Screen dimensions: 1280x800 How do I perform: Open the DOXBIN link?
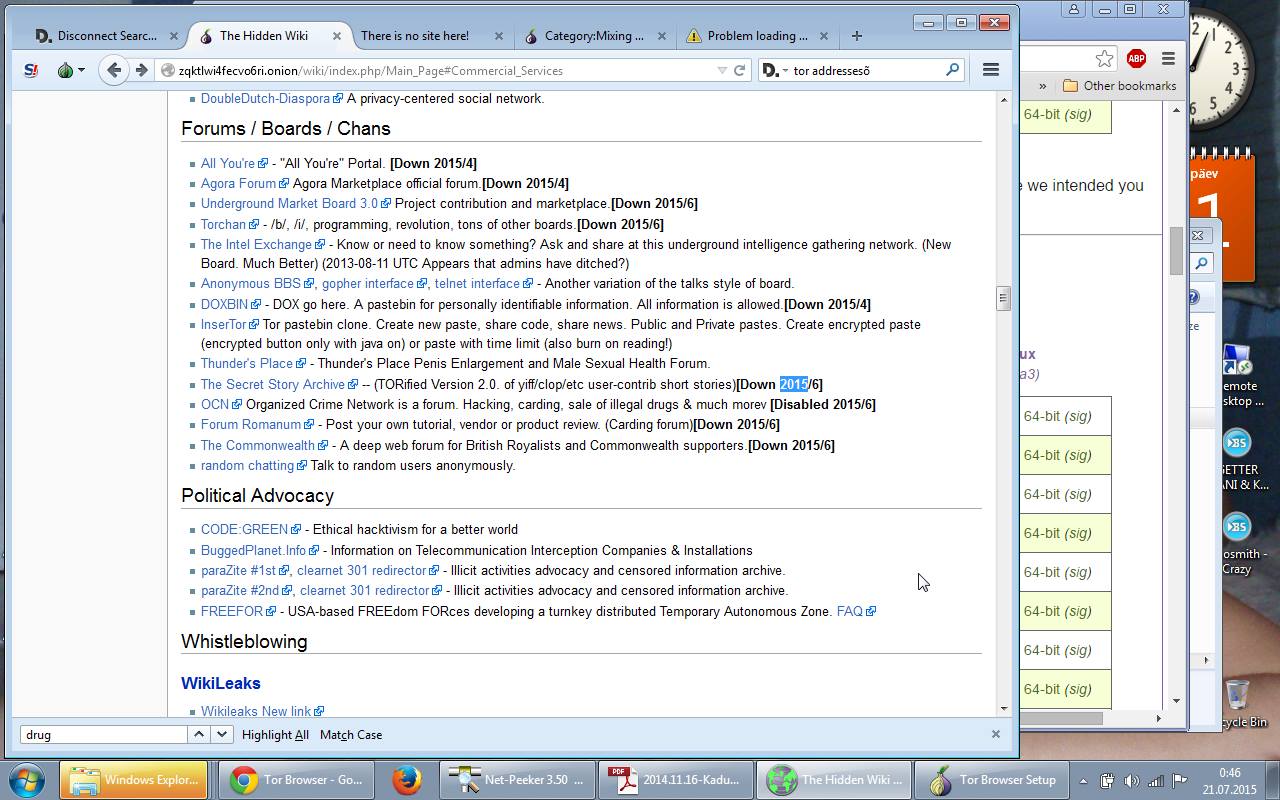pyautogui.click(x=224, y=305)
